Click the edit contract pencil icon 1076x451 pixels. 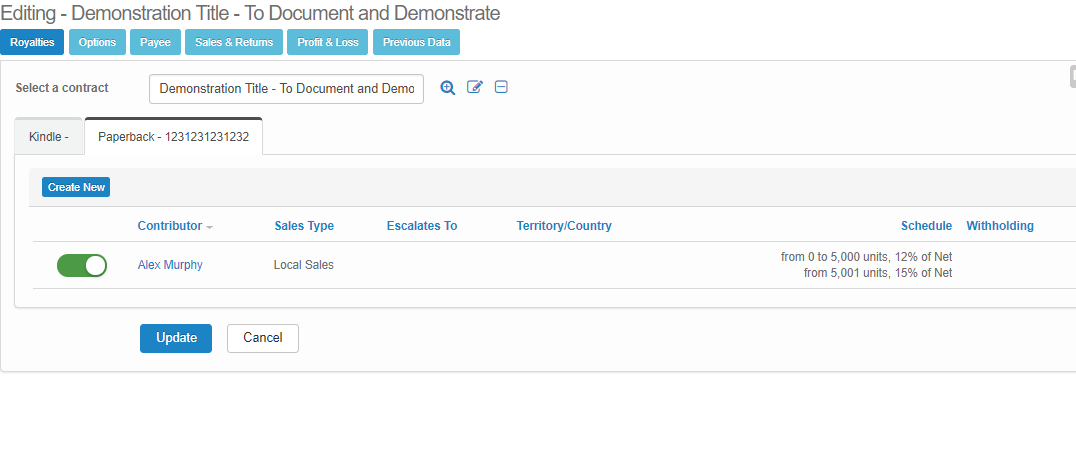click(475, 88)
